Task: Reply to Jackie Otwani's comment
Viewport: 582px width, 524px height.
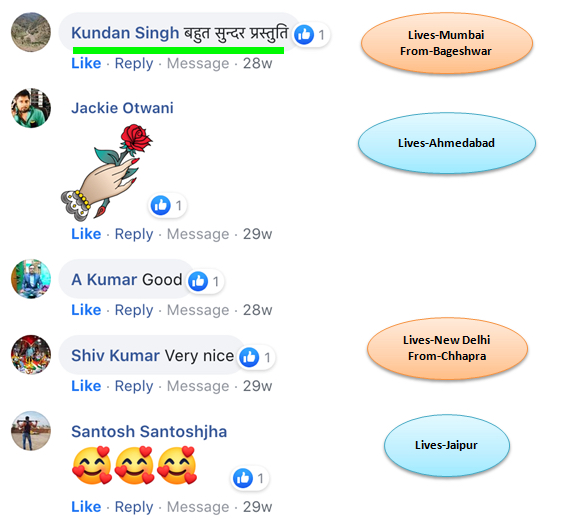Action: click(134, 235)
